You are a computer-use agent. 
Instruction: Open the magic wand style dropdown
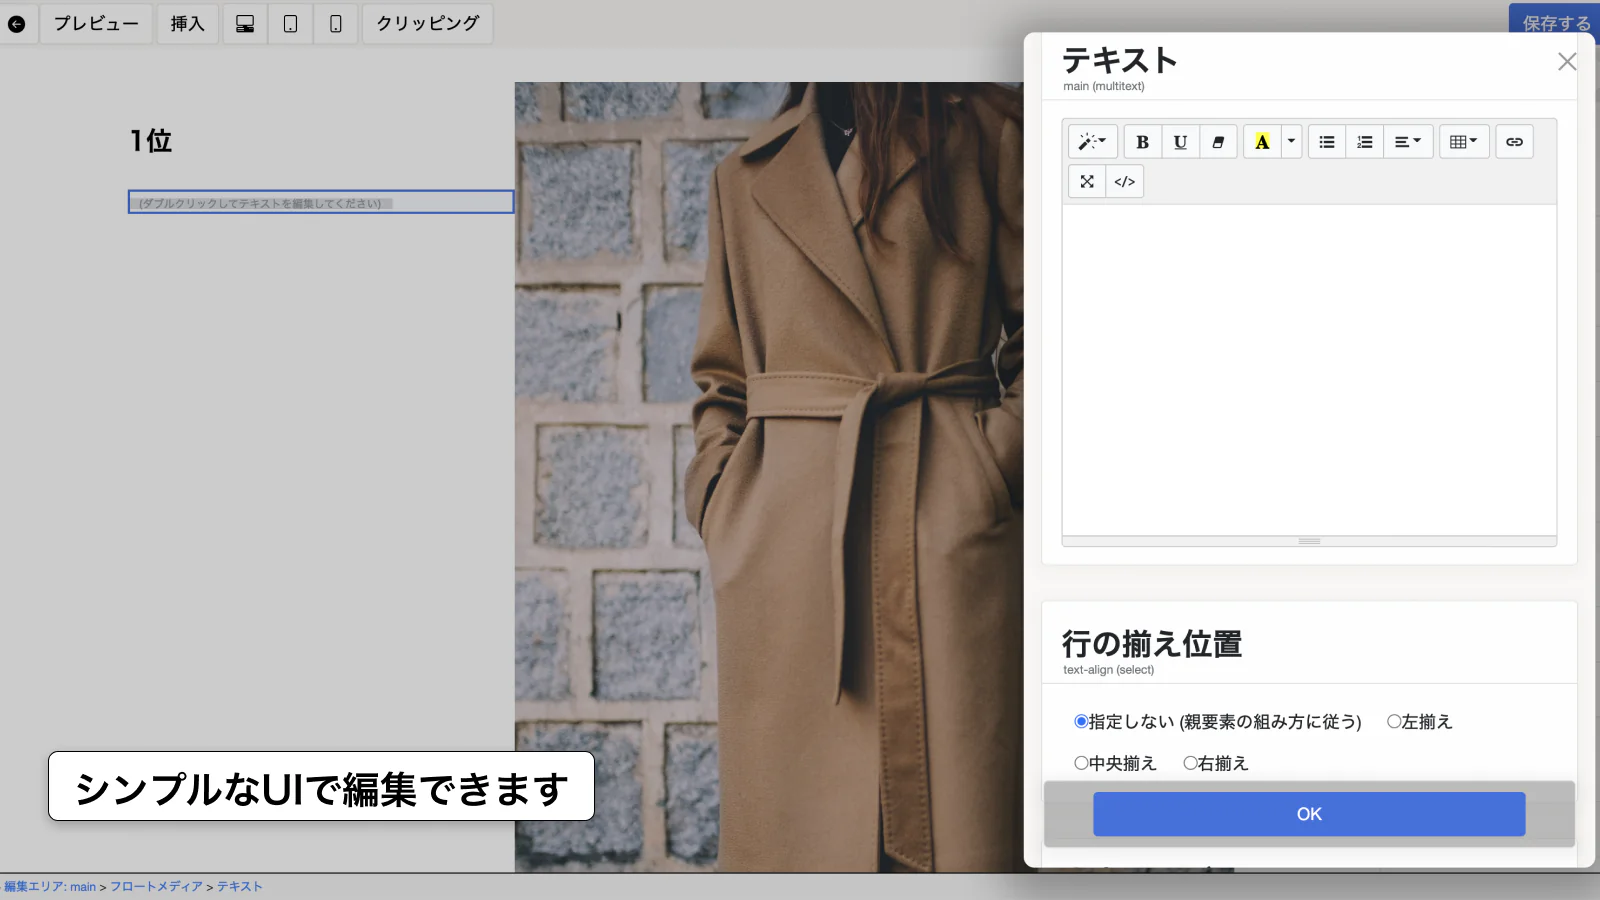[1092, 142]
